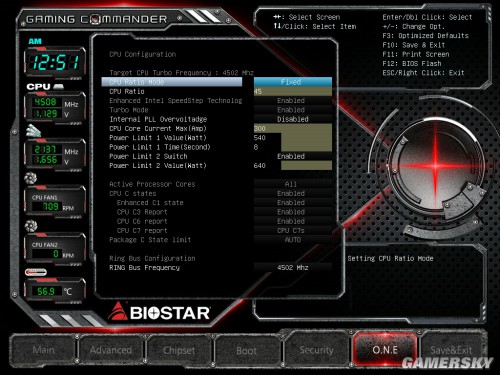
Task: Switch to the Advanced tab
Action: pyautogui.click(x=111, y=350)
